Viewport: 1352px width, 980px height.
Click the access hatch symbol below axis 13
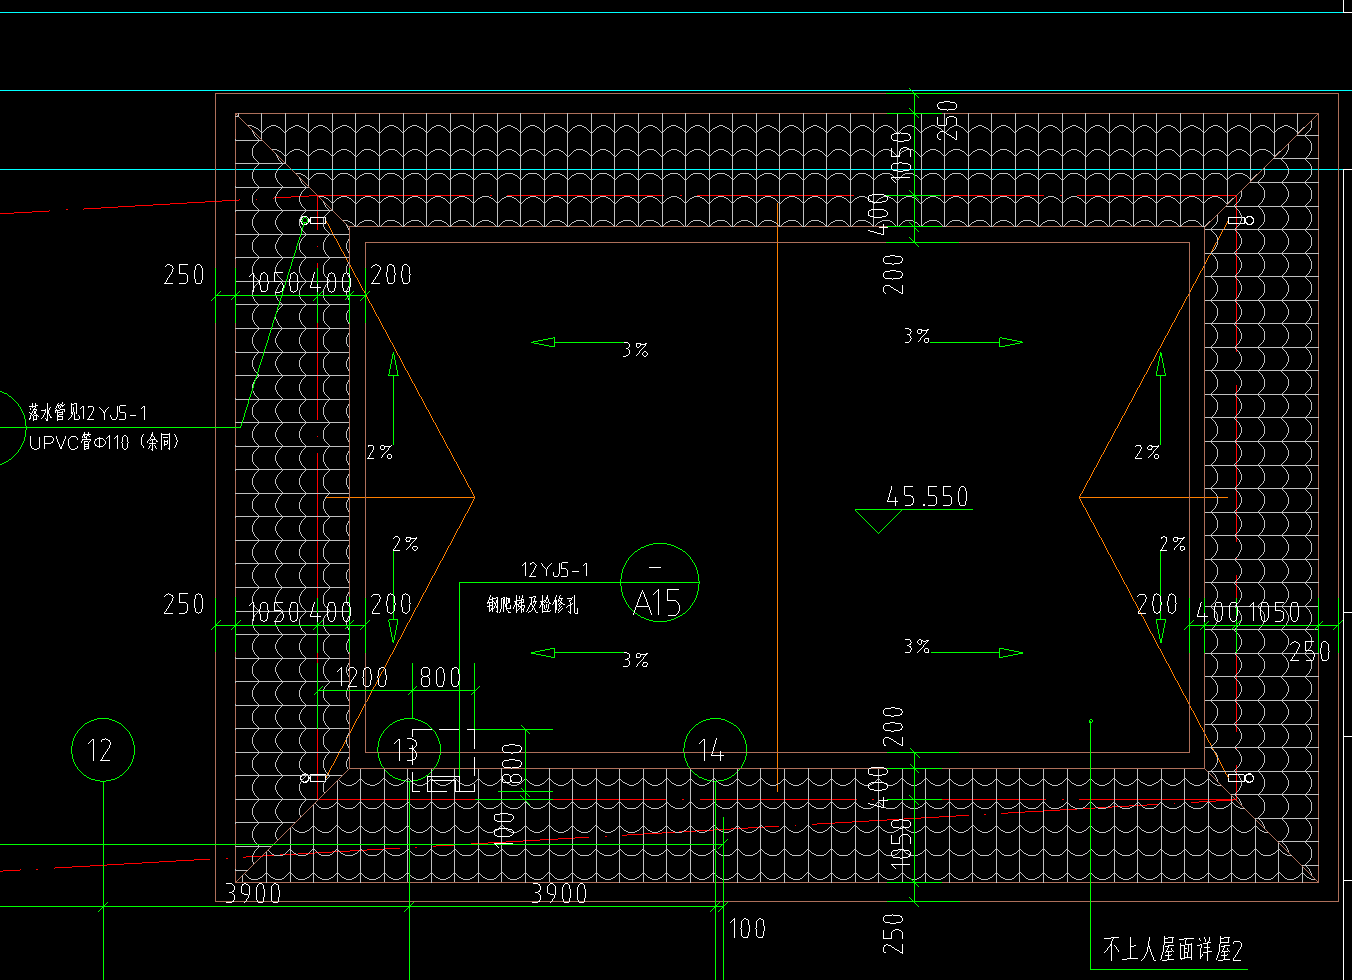pyautogui.click(x=444, y=784)
